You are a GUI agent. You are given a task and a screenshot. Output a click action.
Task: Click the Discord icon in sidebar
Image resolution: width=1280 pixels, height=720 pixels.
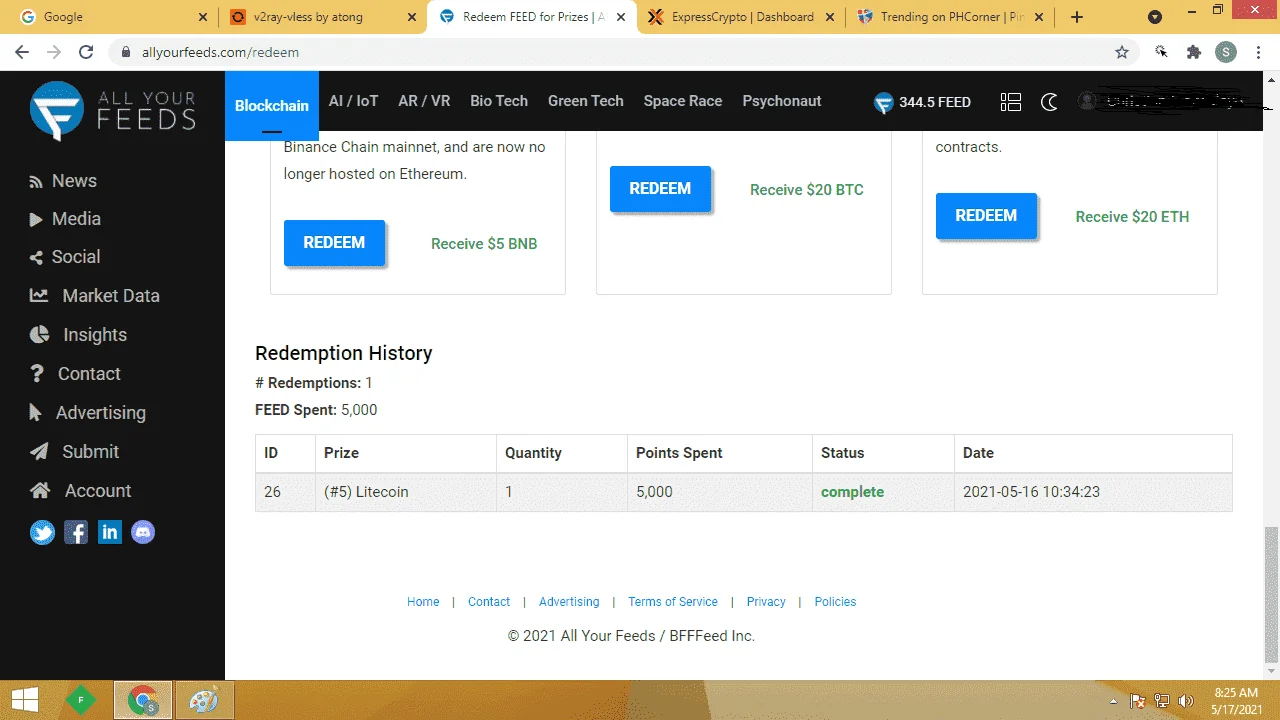(143, 532)
